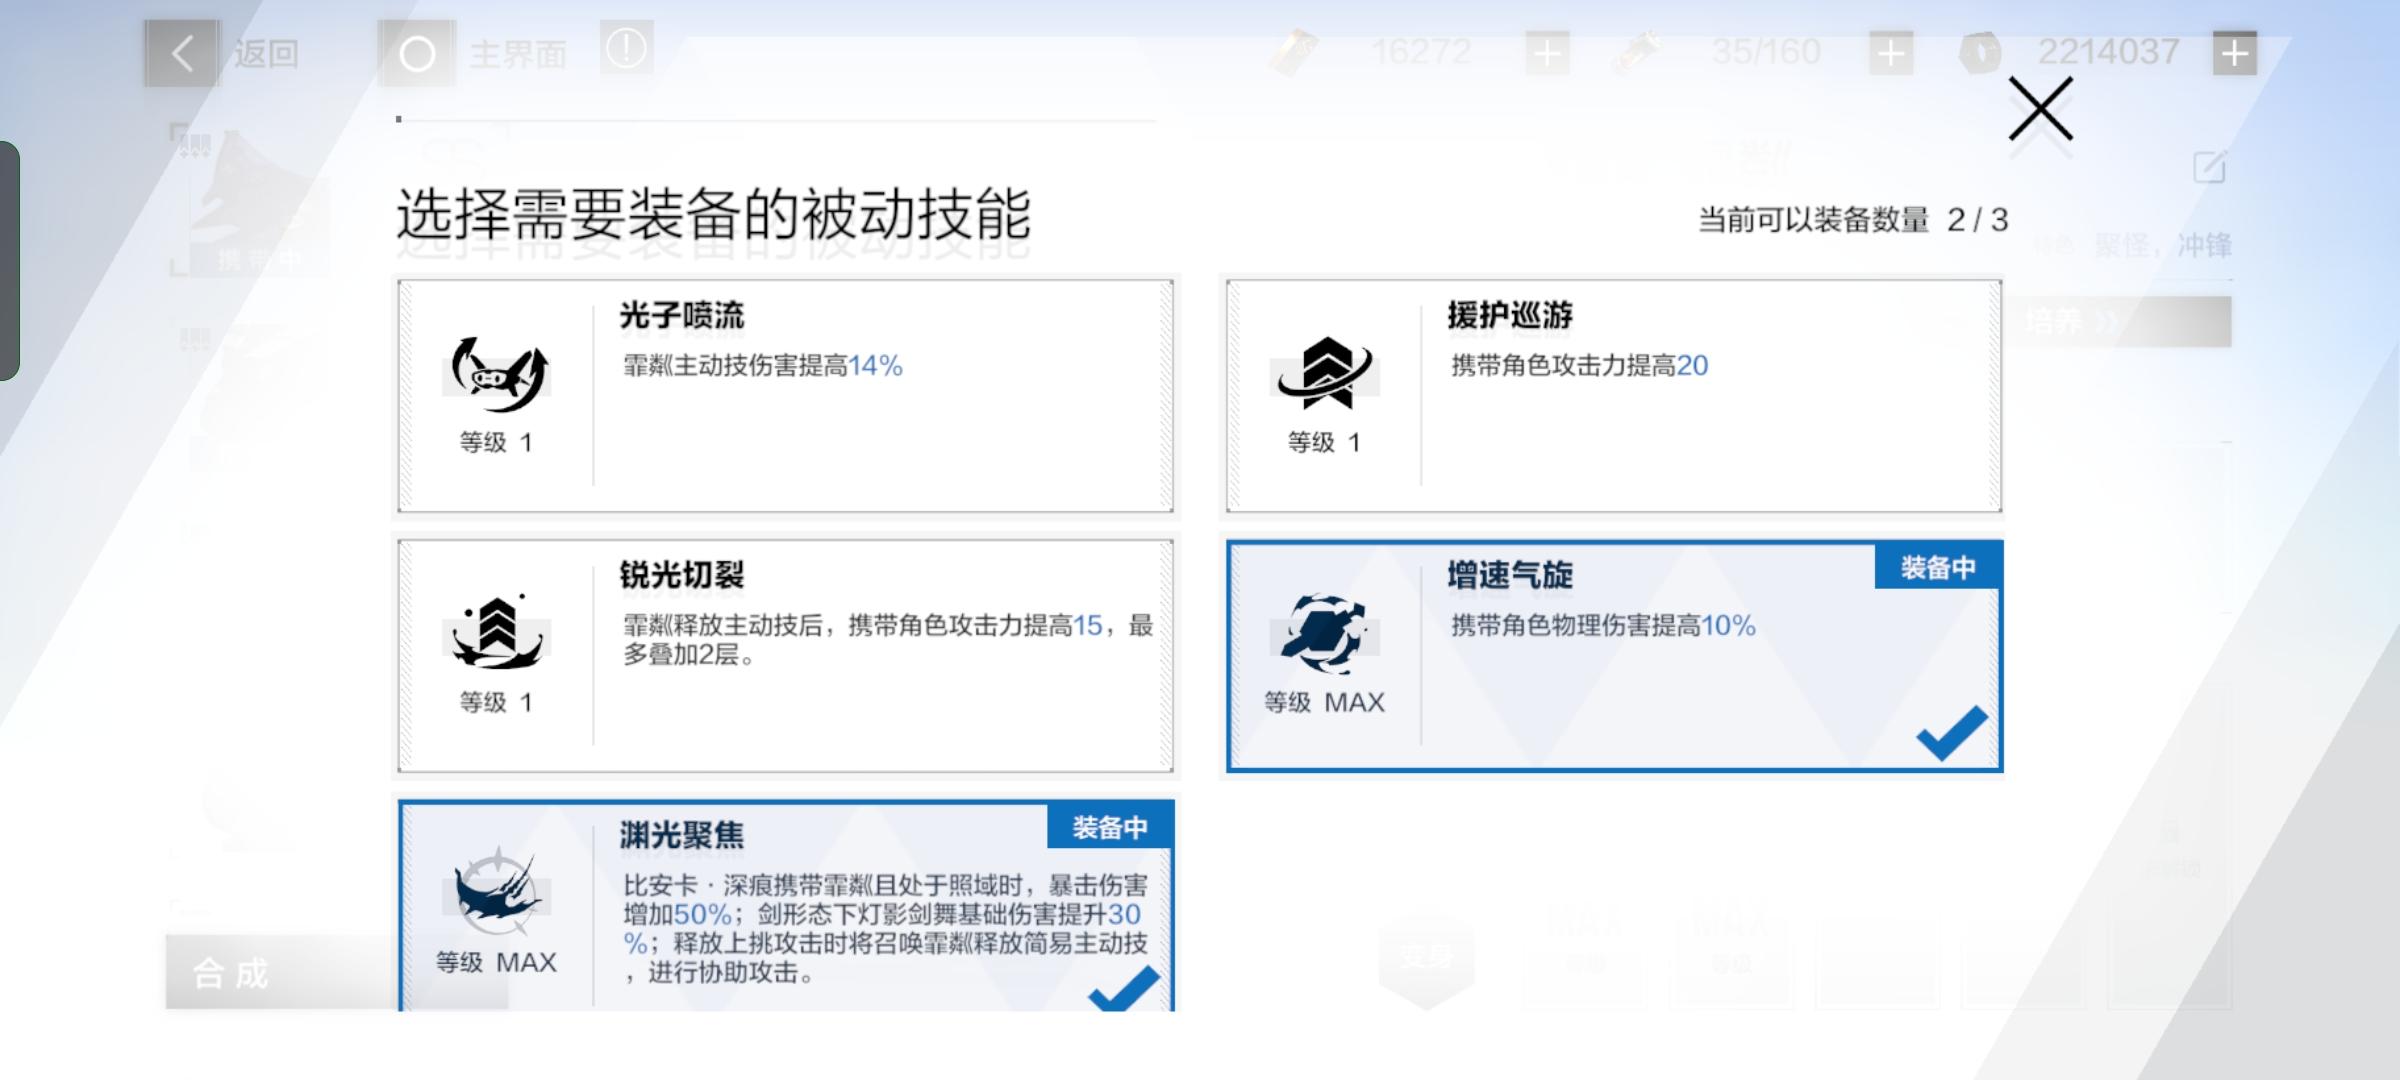Viewport: 2400px width, 1080px height.
Task: Click the back arrow icon
Action: point(181,52)
